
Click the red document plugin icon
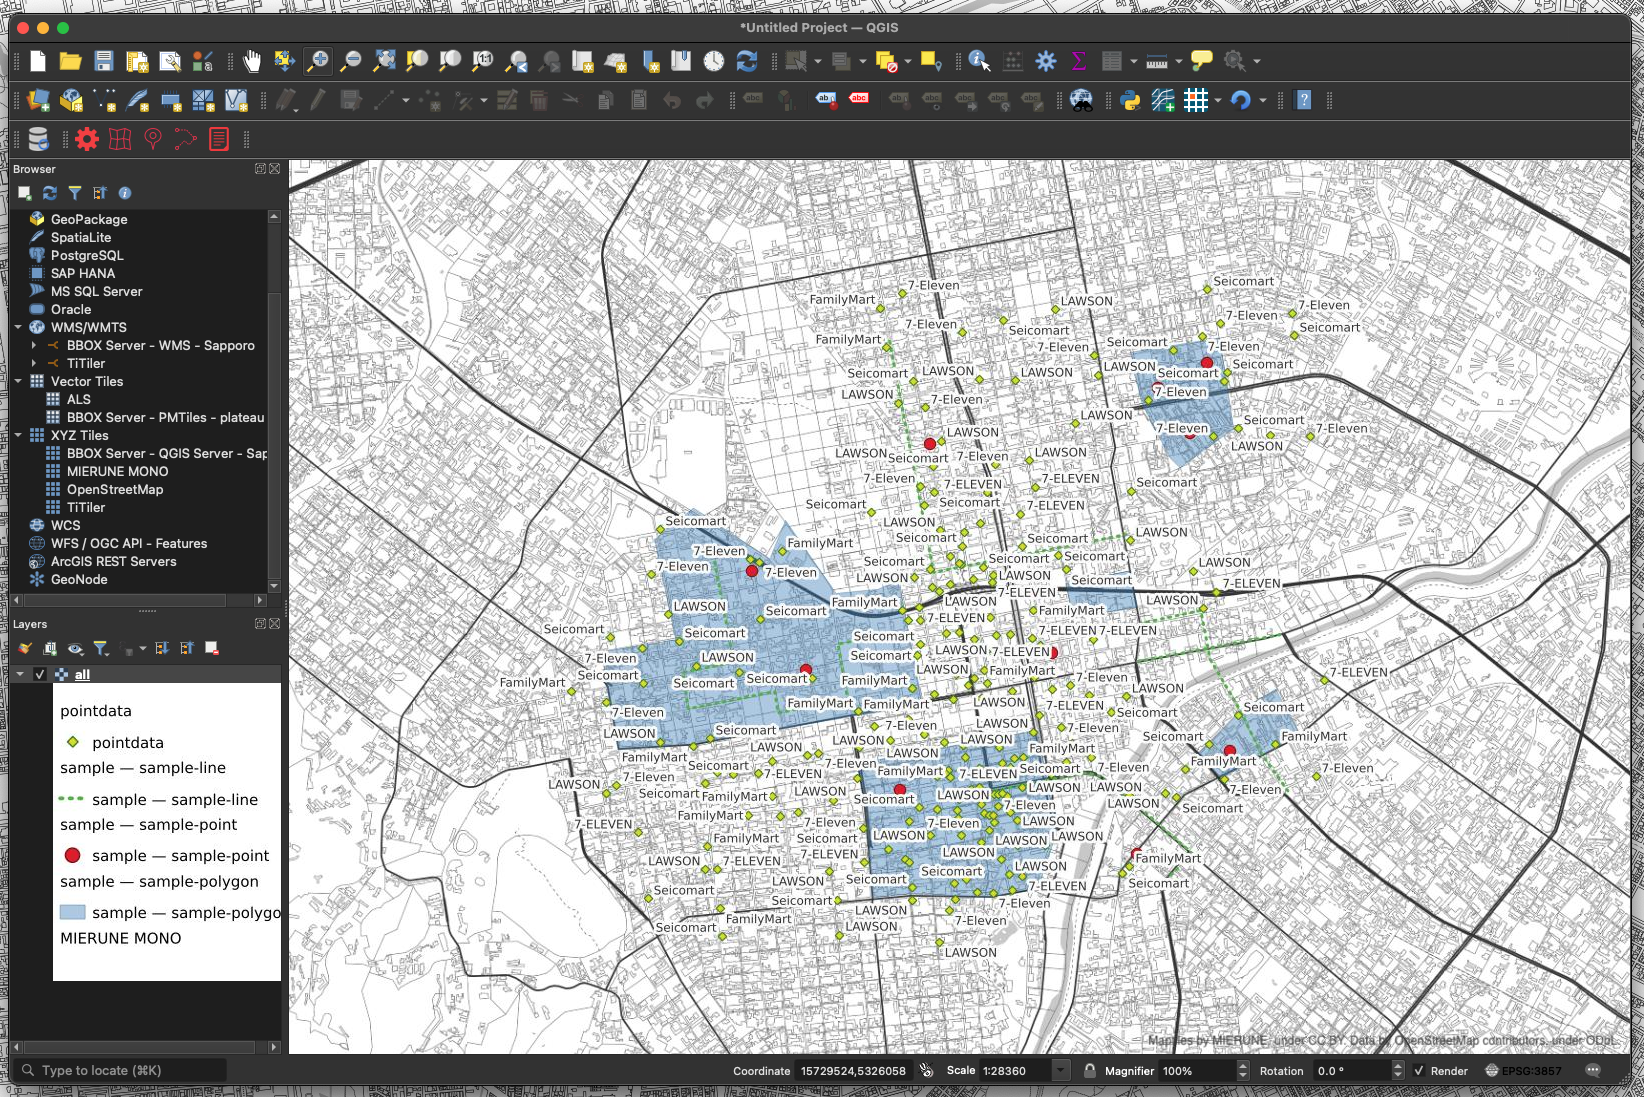click(x=219, y=139)
